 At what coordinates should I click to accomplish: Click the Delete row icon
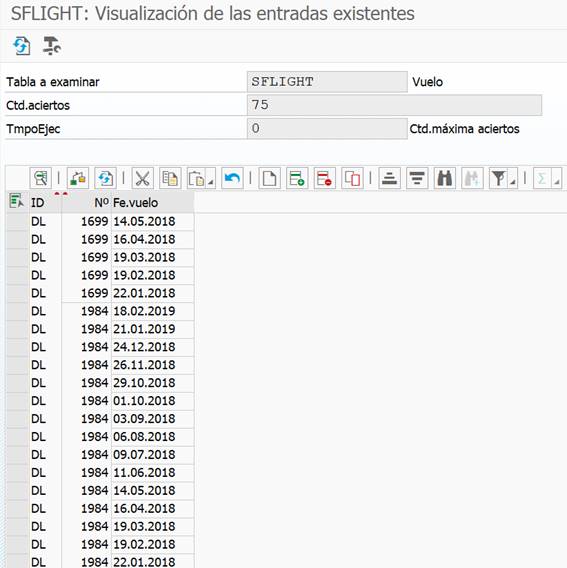click(324, 178)
